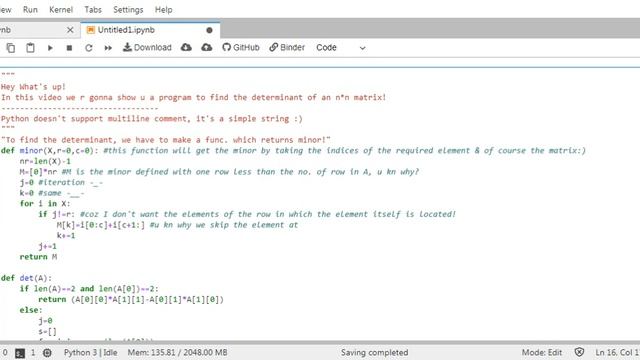Click the 'else:' line in det function
The height and width of the screenshot is (360, 640).
tap(31, 310)
